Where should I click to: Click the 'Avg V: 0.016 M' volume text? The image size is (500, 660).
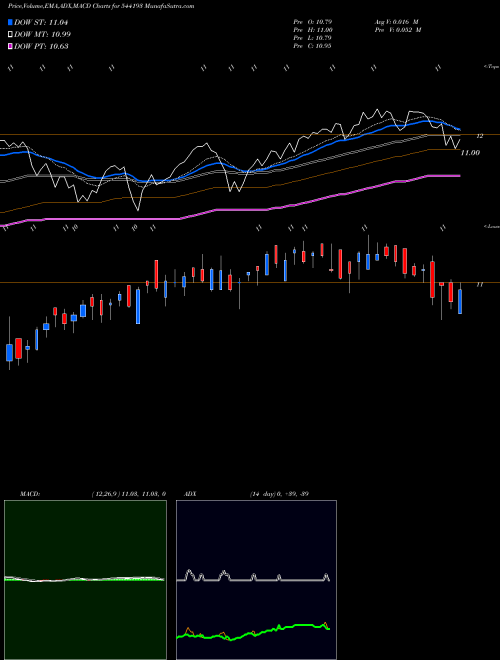pyautogui.click(x=396, y=22)
